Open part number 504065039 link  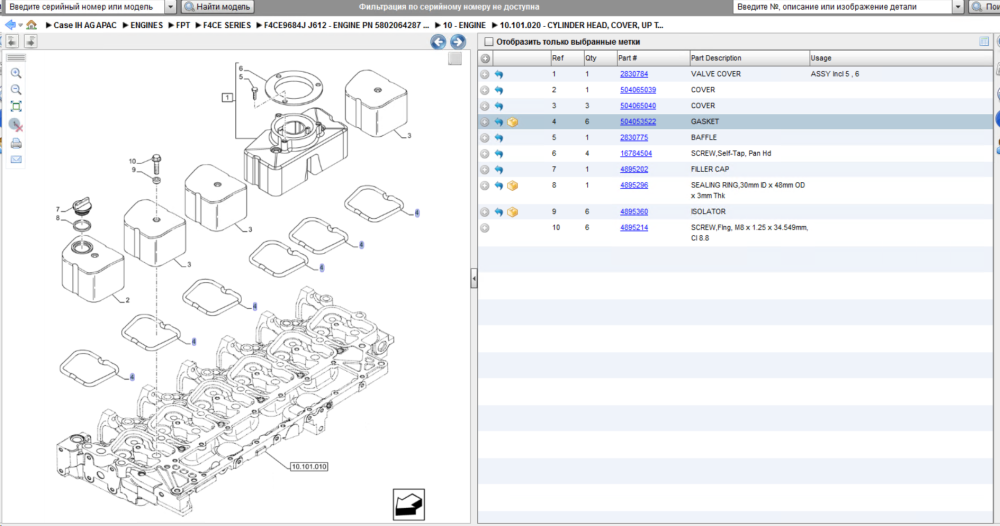click(638, 90)
